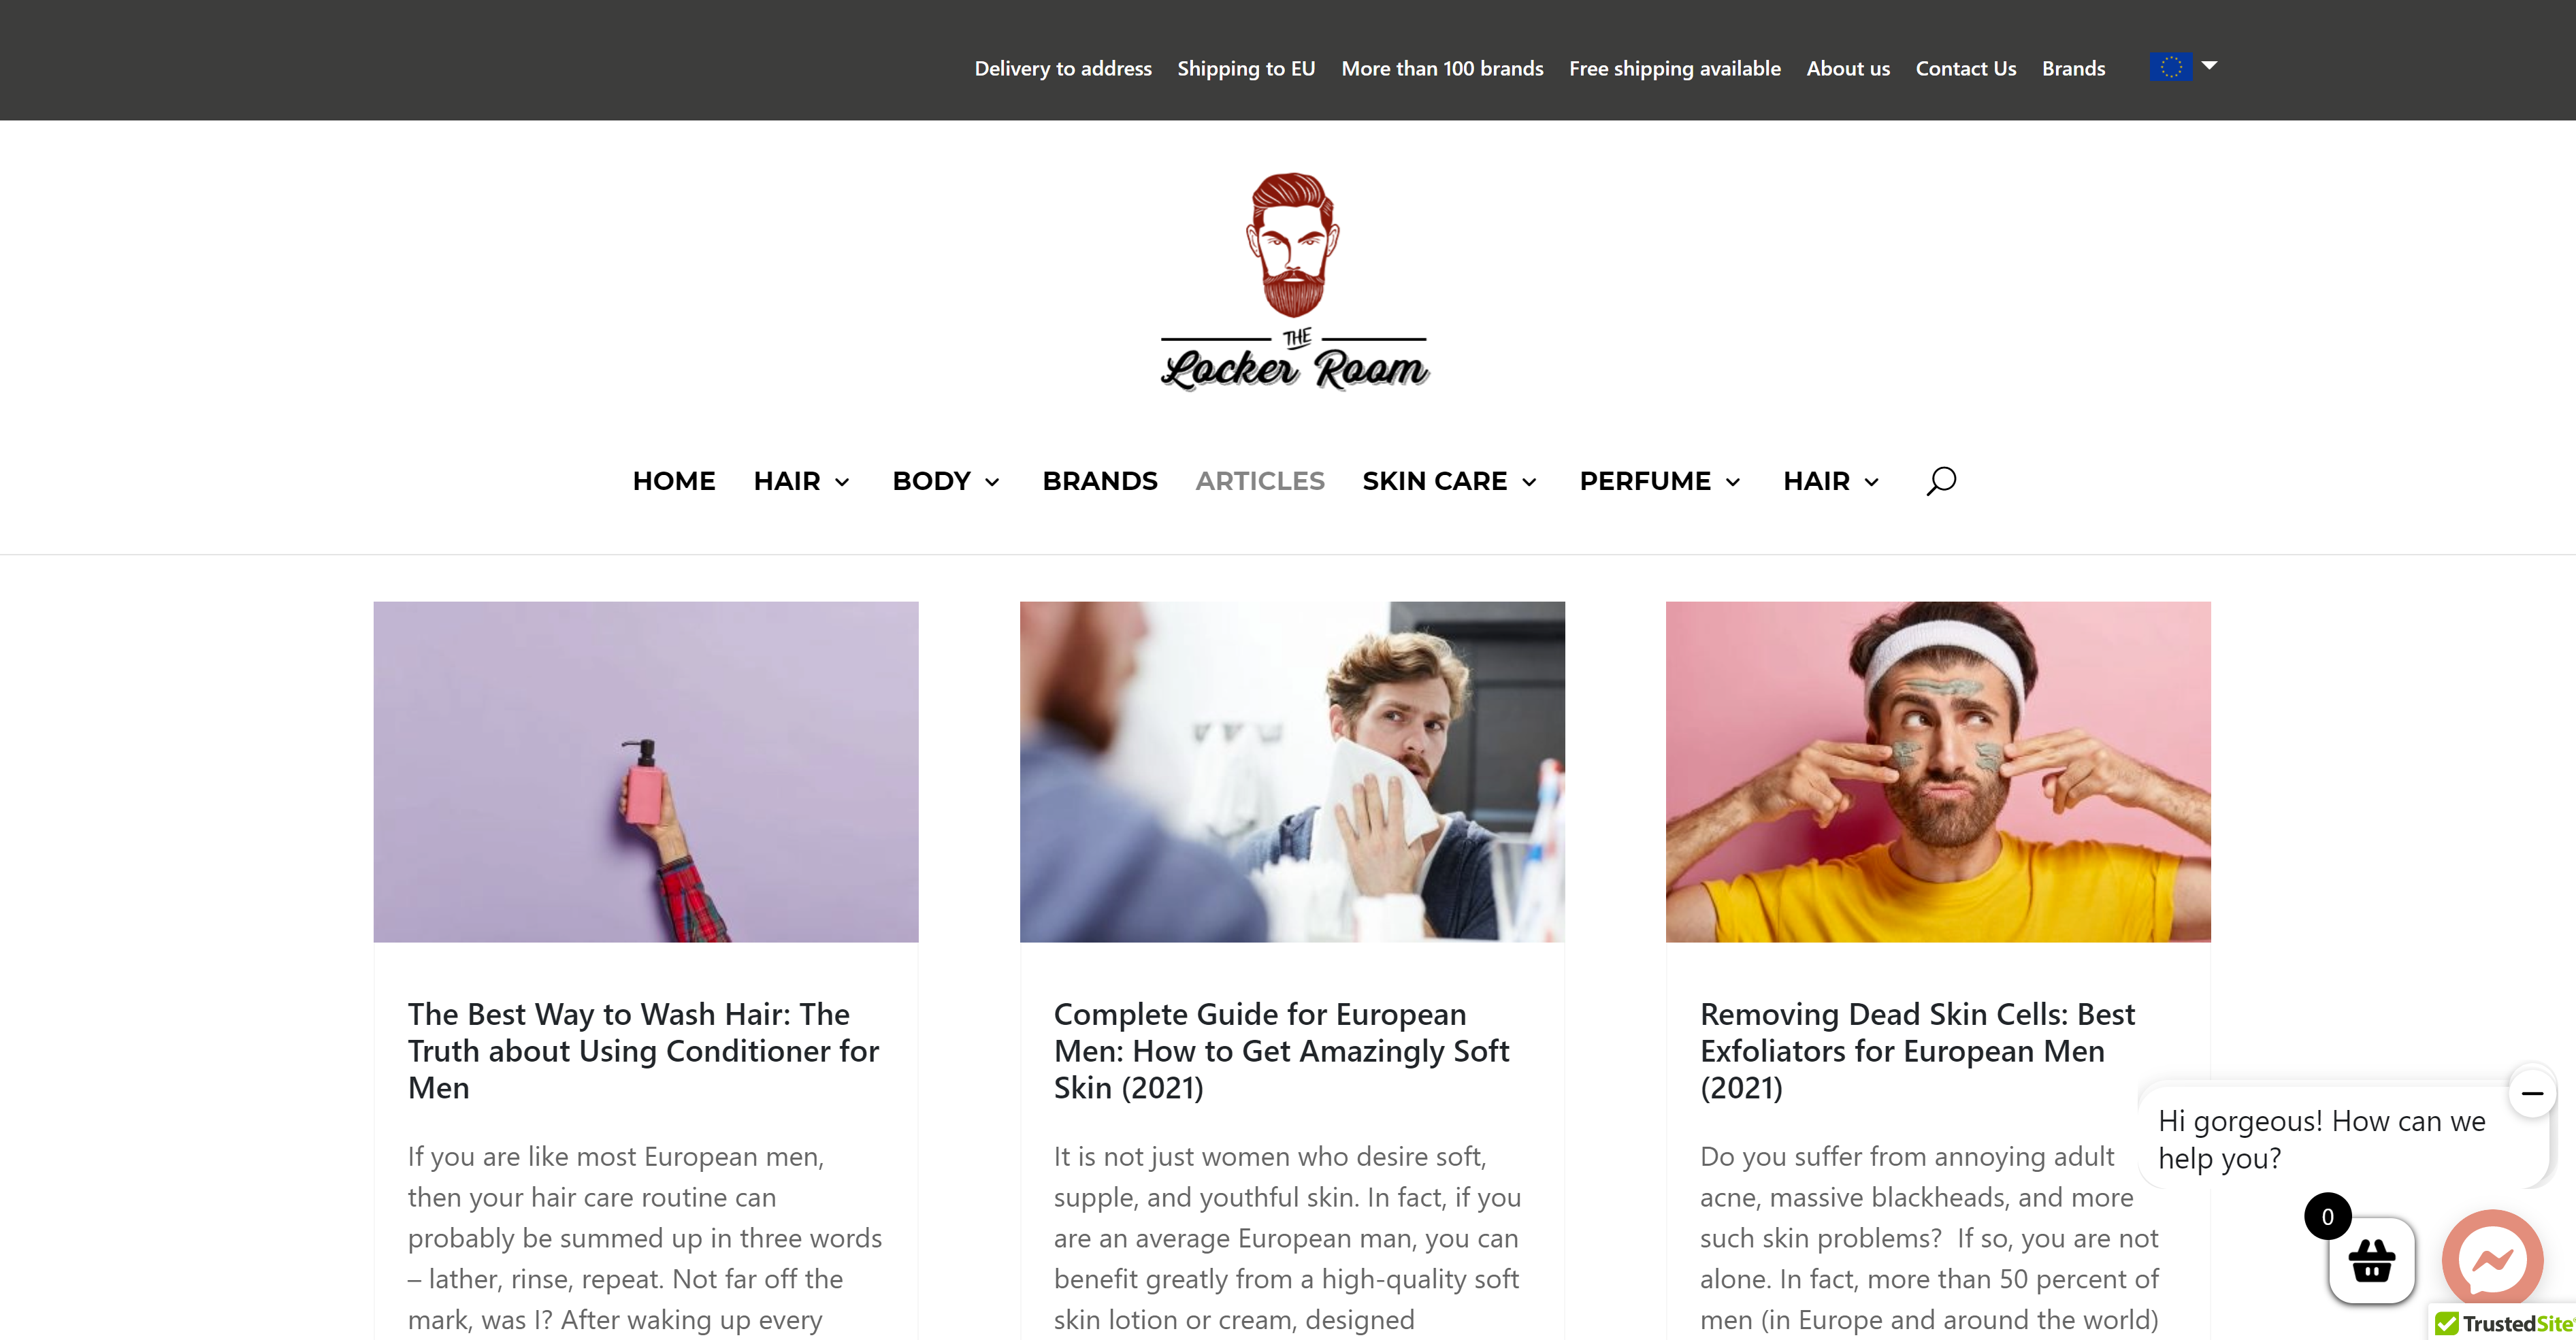Open the About us link
The height and width of the screenshot is (1340, 2576).
pyautogui.click(x=1848, y=68)
